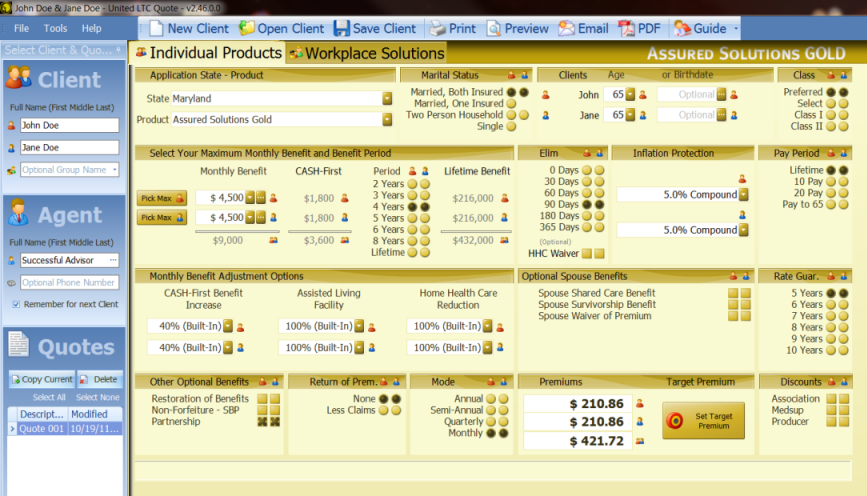Open John's age dropdown
The image size is (867, 496).
[630, 95]
